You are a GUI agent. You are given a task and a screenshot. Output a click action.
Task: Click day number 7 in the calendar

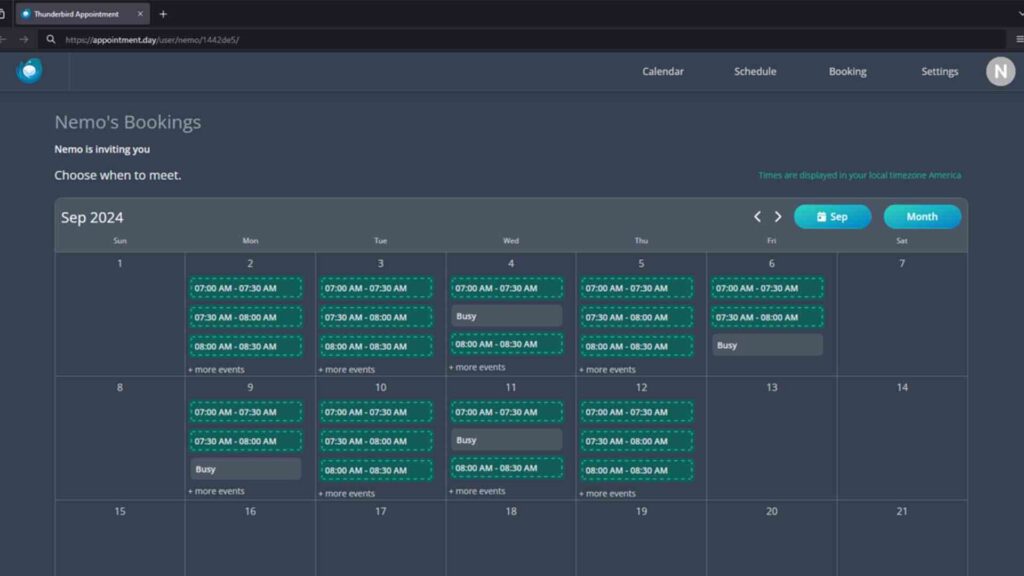902,263
